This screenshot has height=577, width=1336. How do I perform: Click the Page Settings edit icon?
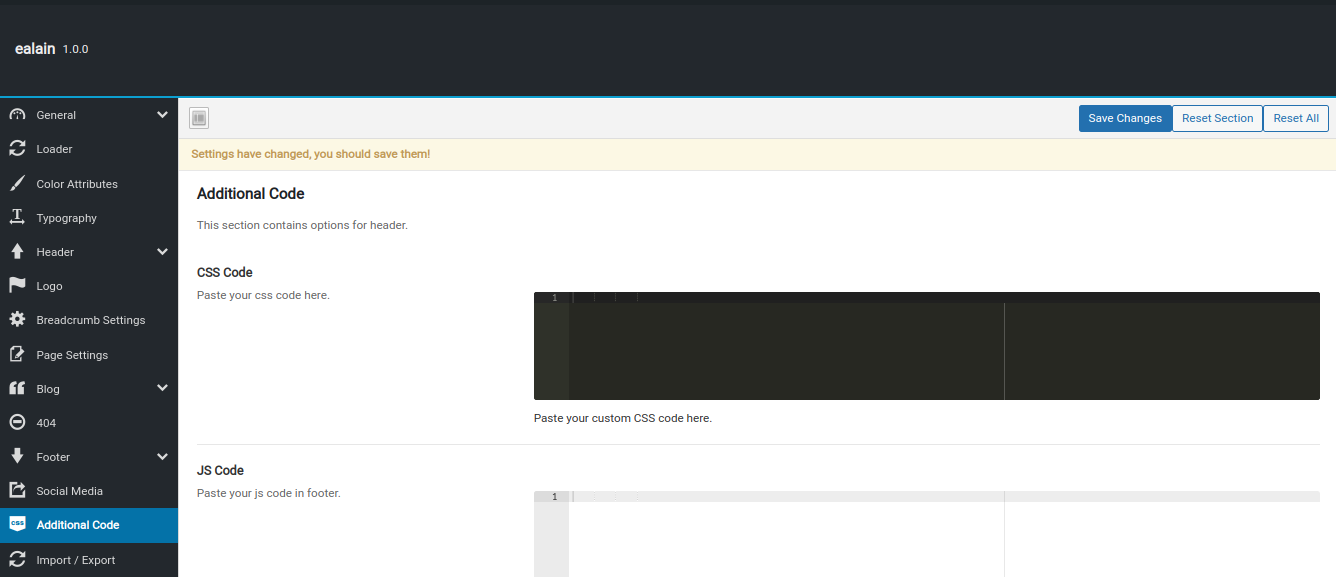pos(17,354)
